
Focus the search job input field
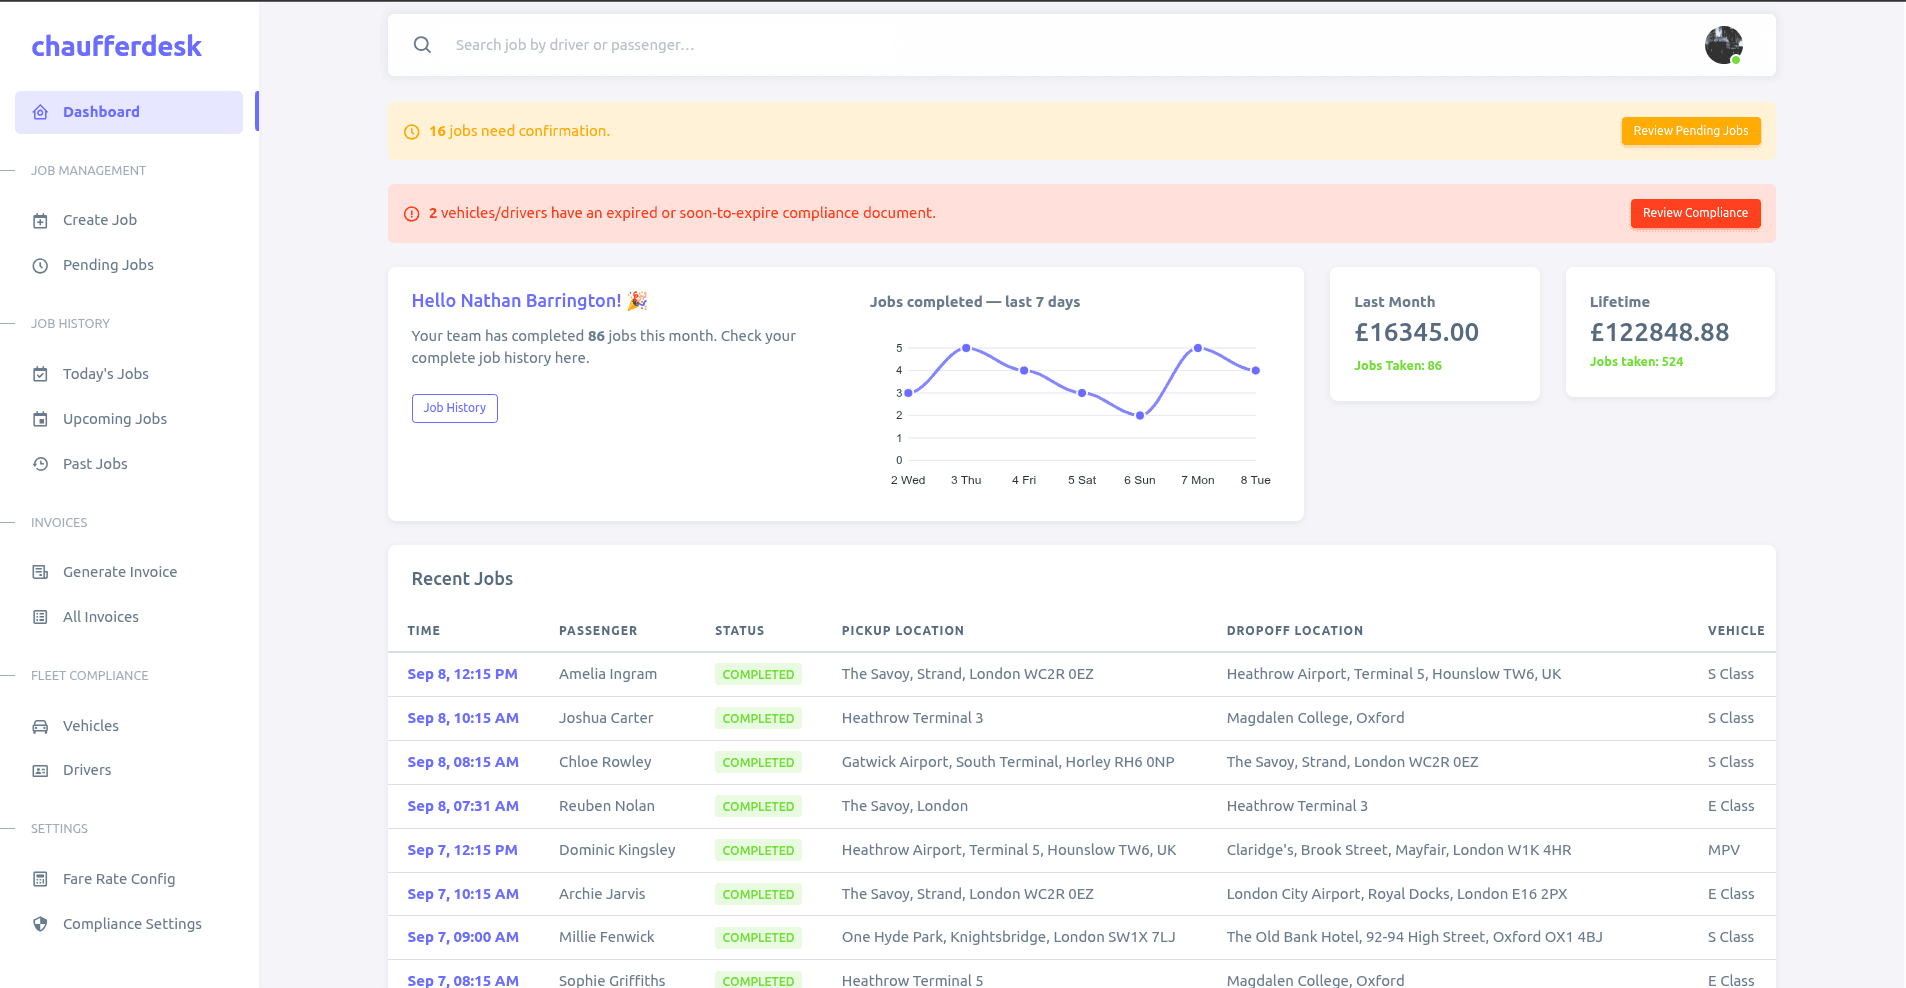[x=1070, y=45]
